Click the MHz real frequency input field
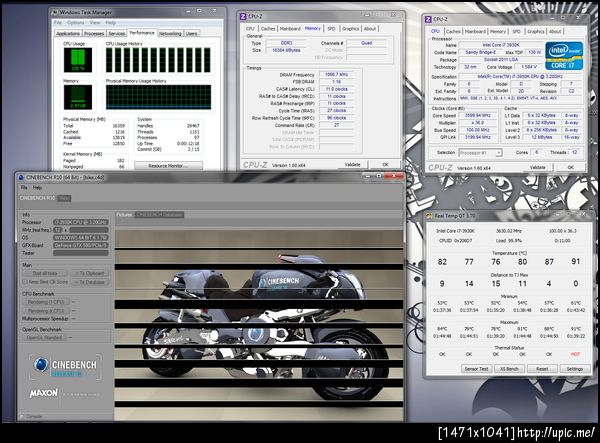600x443 pixels. point(89,230)
